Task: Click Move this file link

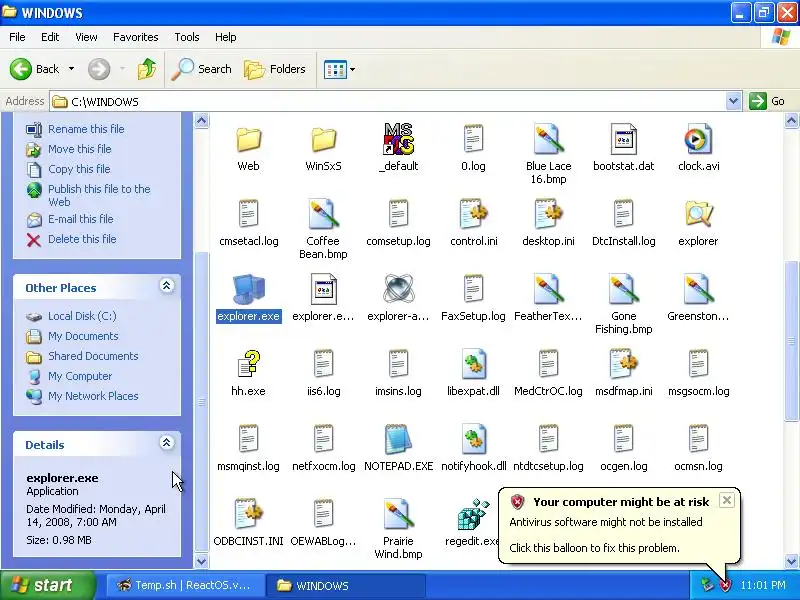Action: (x=80, y=149)
